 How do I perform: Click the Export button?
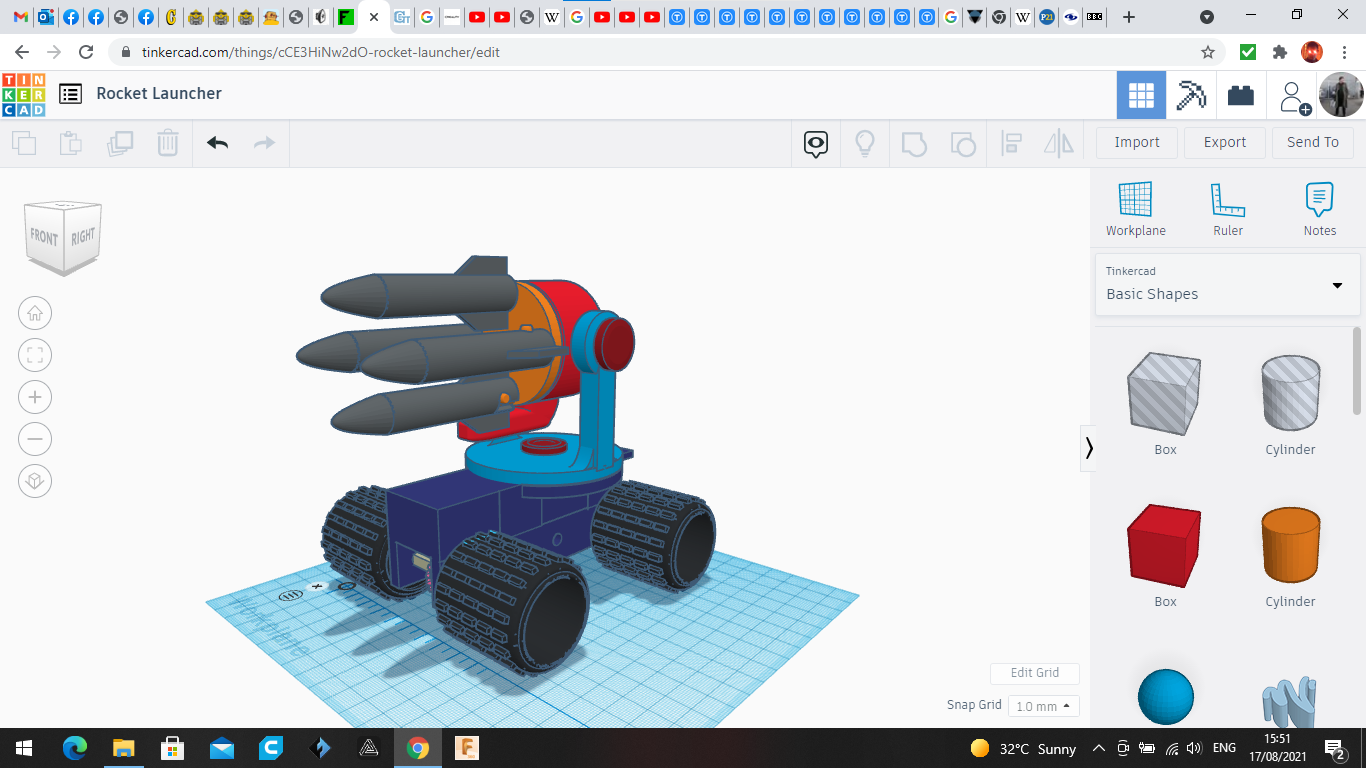(1225, 142)
